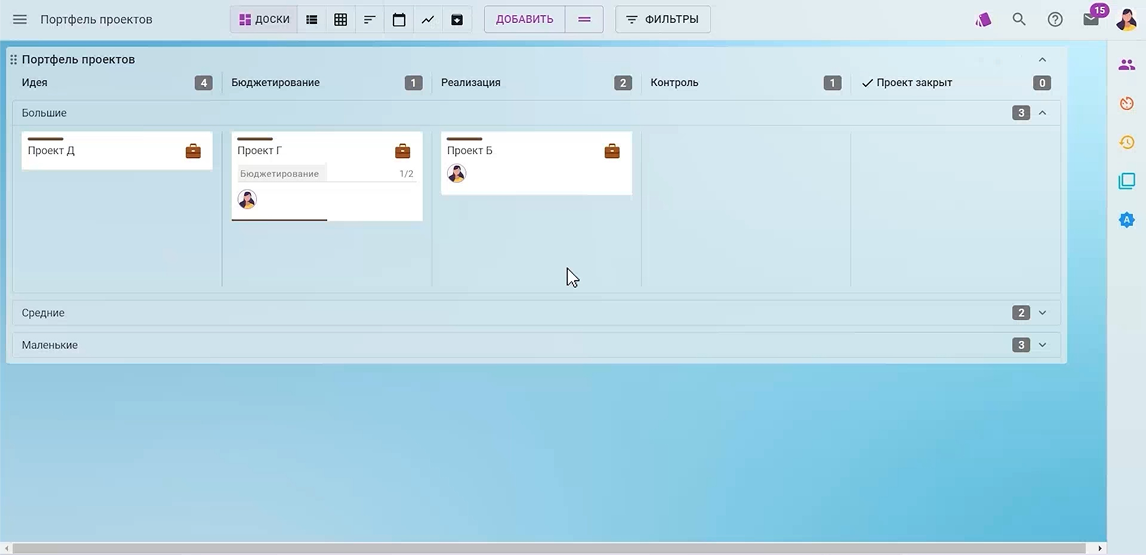Collapse the Большие swimlane
Image resolution: width=1146 pixels, height=555 pixels.
1042,113
